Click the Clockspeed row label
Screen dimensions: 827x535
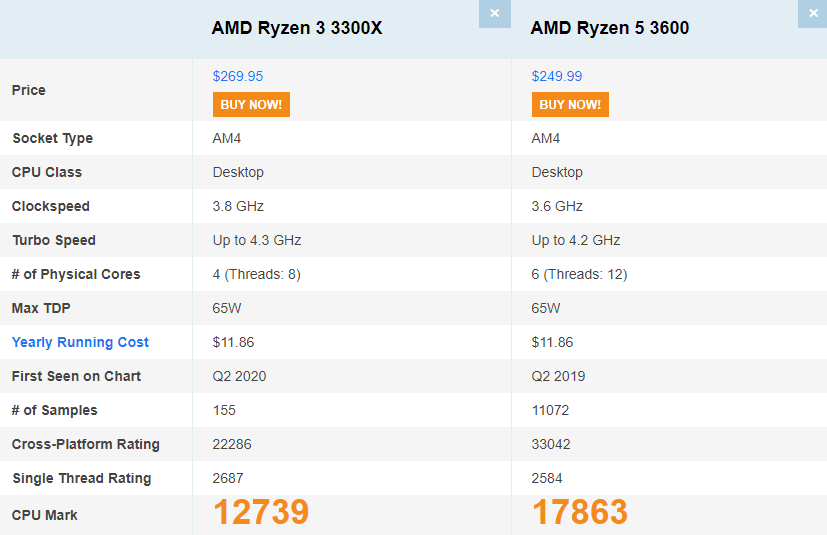[51, 206]
